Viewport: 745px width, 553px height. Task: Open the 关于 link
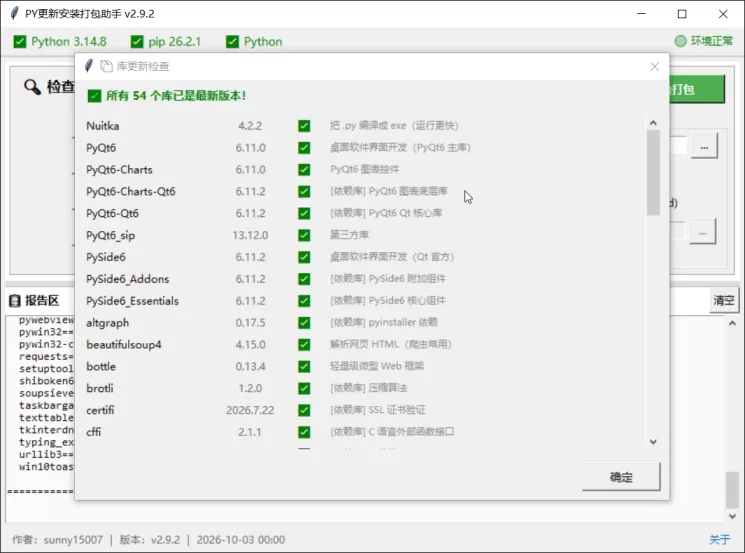coord(719,539)
